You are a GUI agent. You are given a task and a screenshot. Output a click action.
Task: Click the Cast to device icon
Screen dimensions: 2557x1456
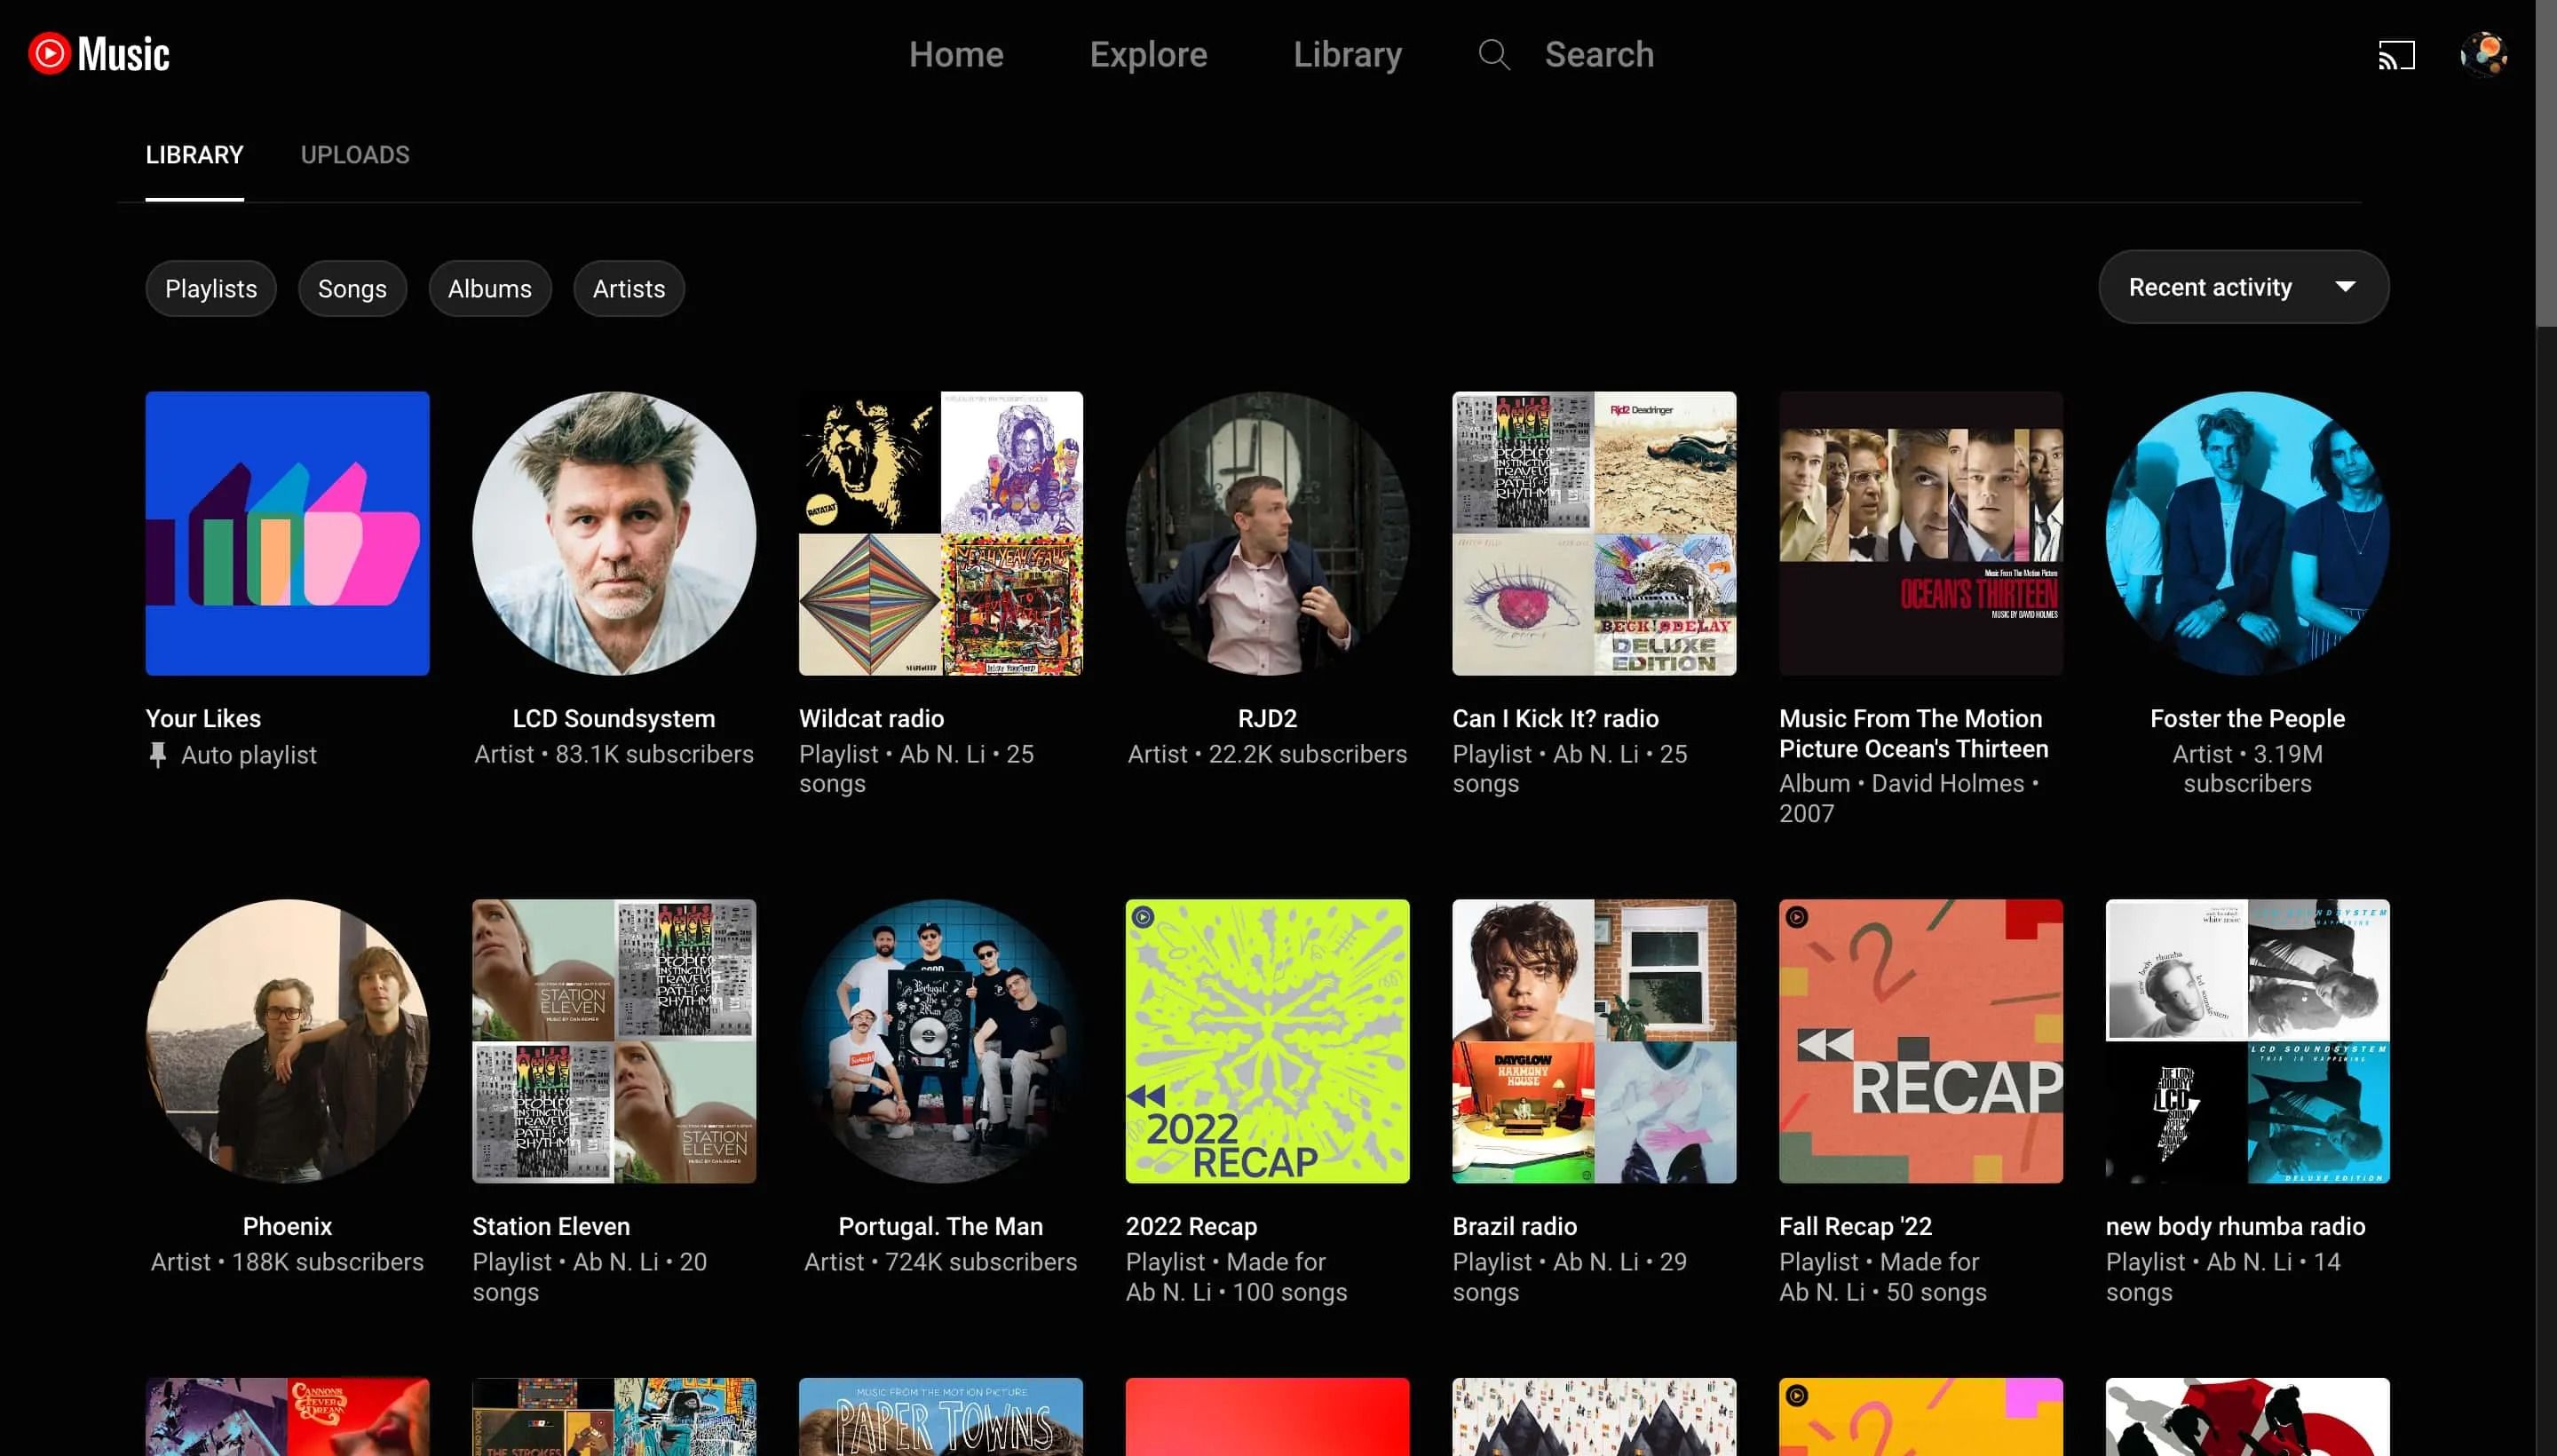2397,52
